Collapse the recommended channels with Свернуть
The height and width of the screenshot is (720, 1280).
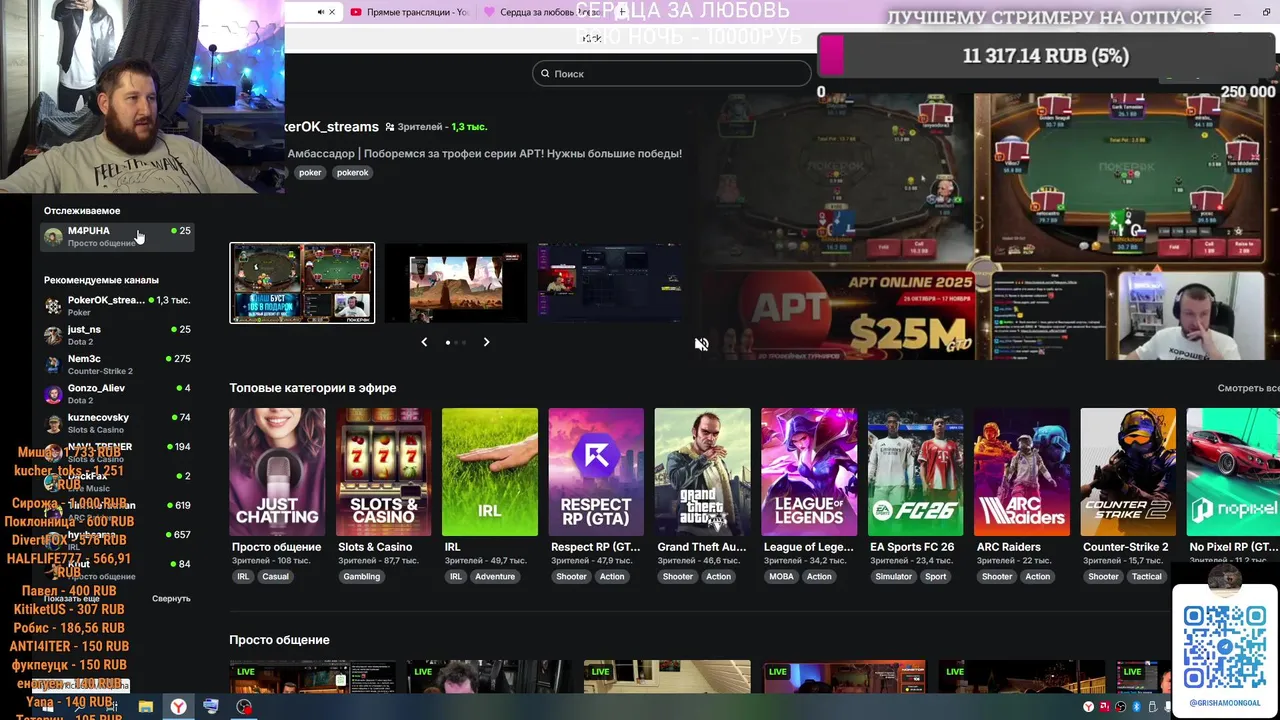(171, 598)
